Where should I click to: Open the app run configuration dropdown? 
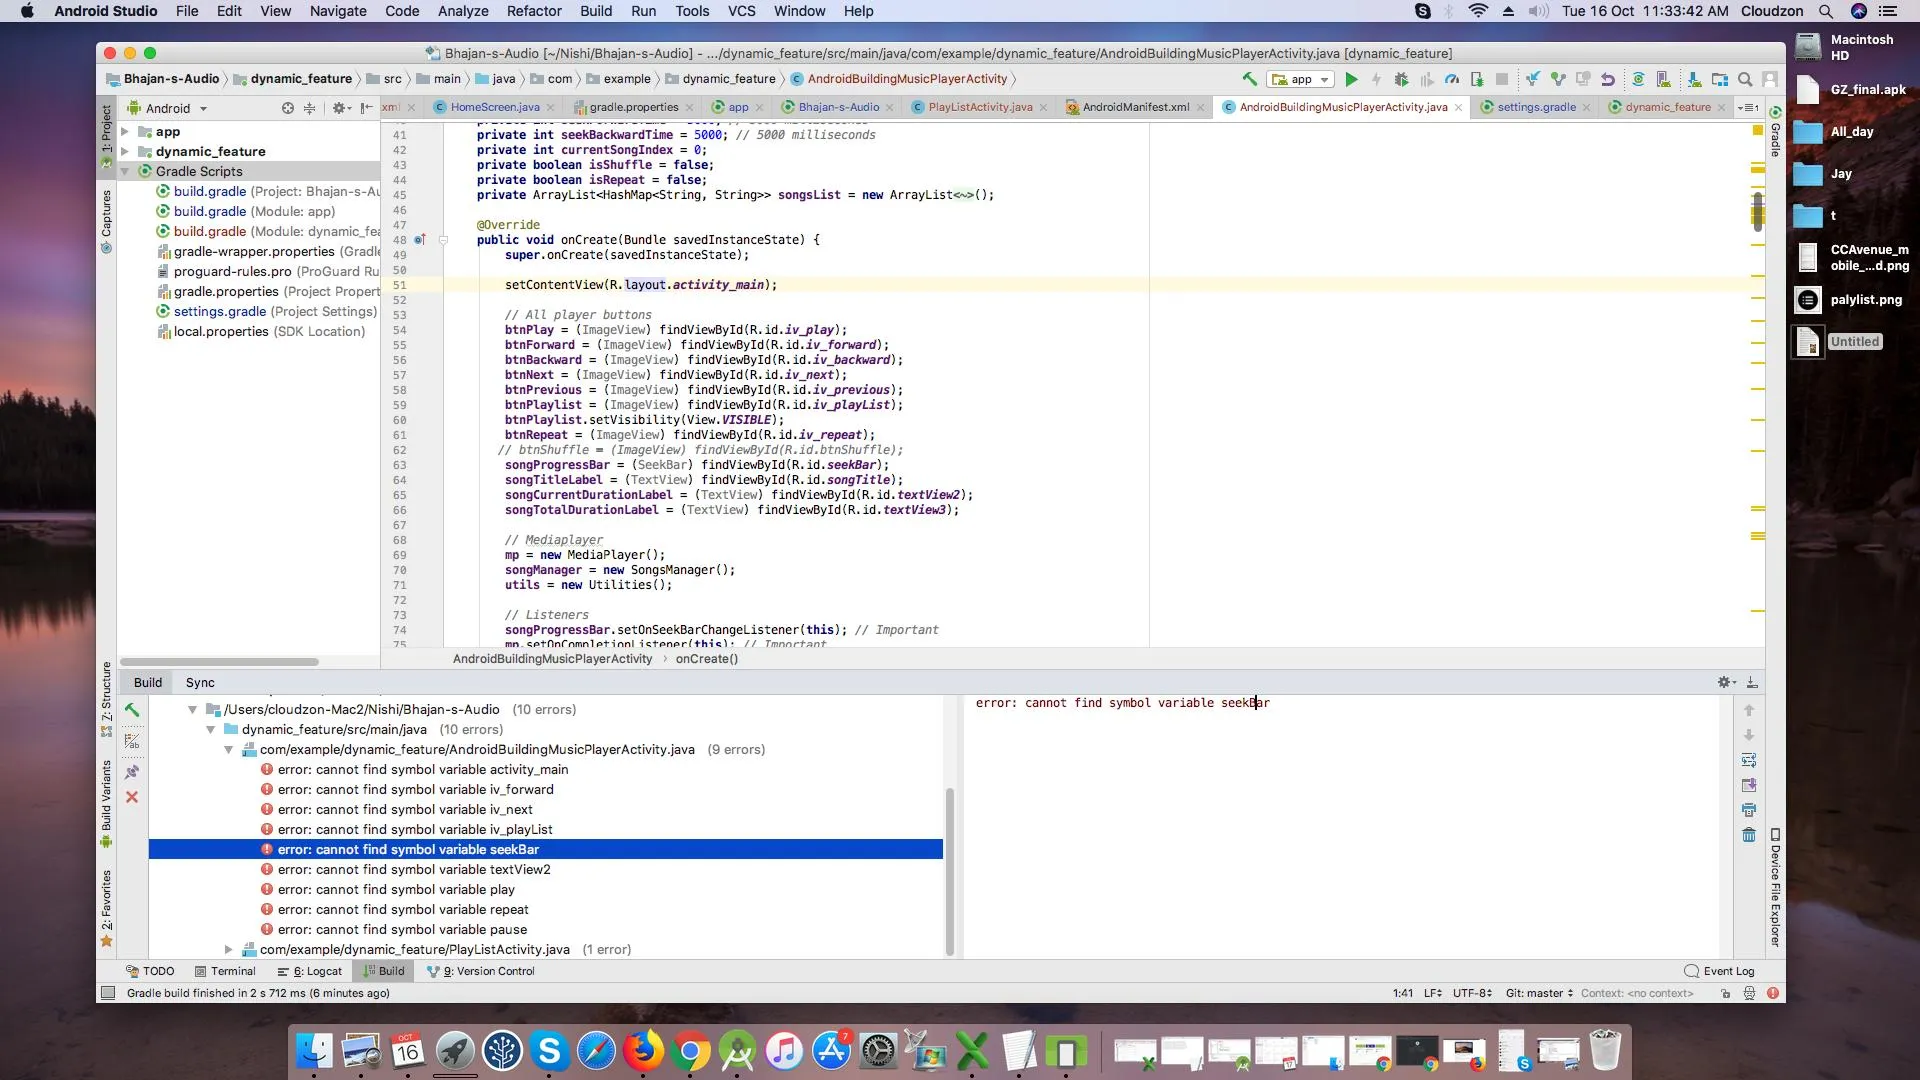point(1301,79)
